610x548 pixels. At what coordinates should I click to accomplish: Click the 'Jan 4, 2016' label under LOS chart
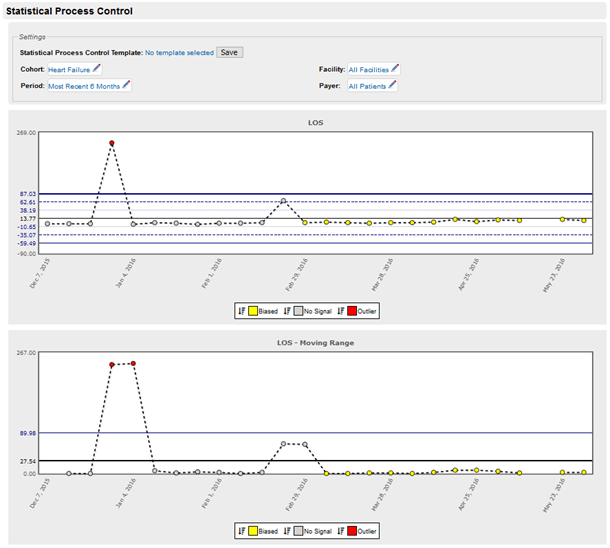126,273
